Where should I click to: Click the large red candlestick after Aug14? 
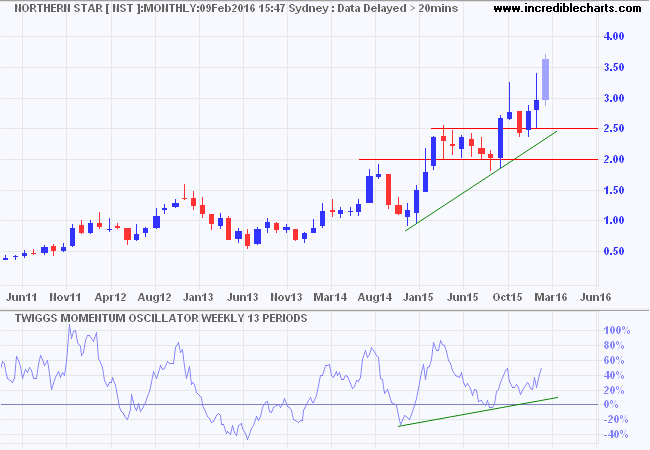pos(388,190)
